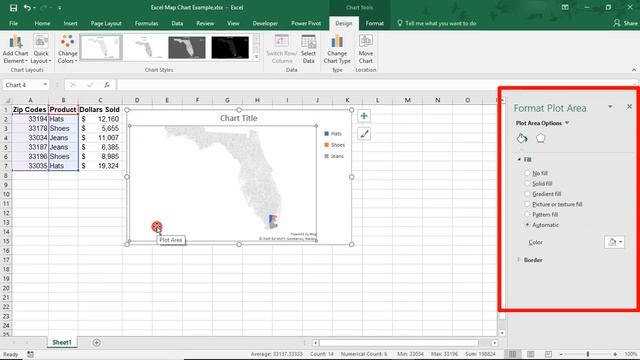Select Fill & Line bucket icon

click(522, 138)
